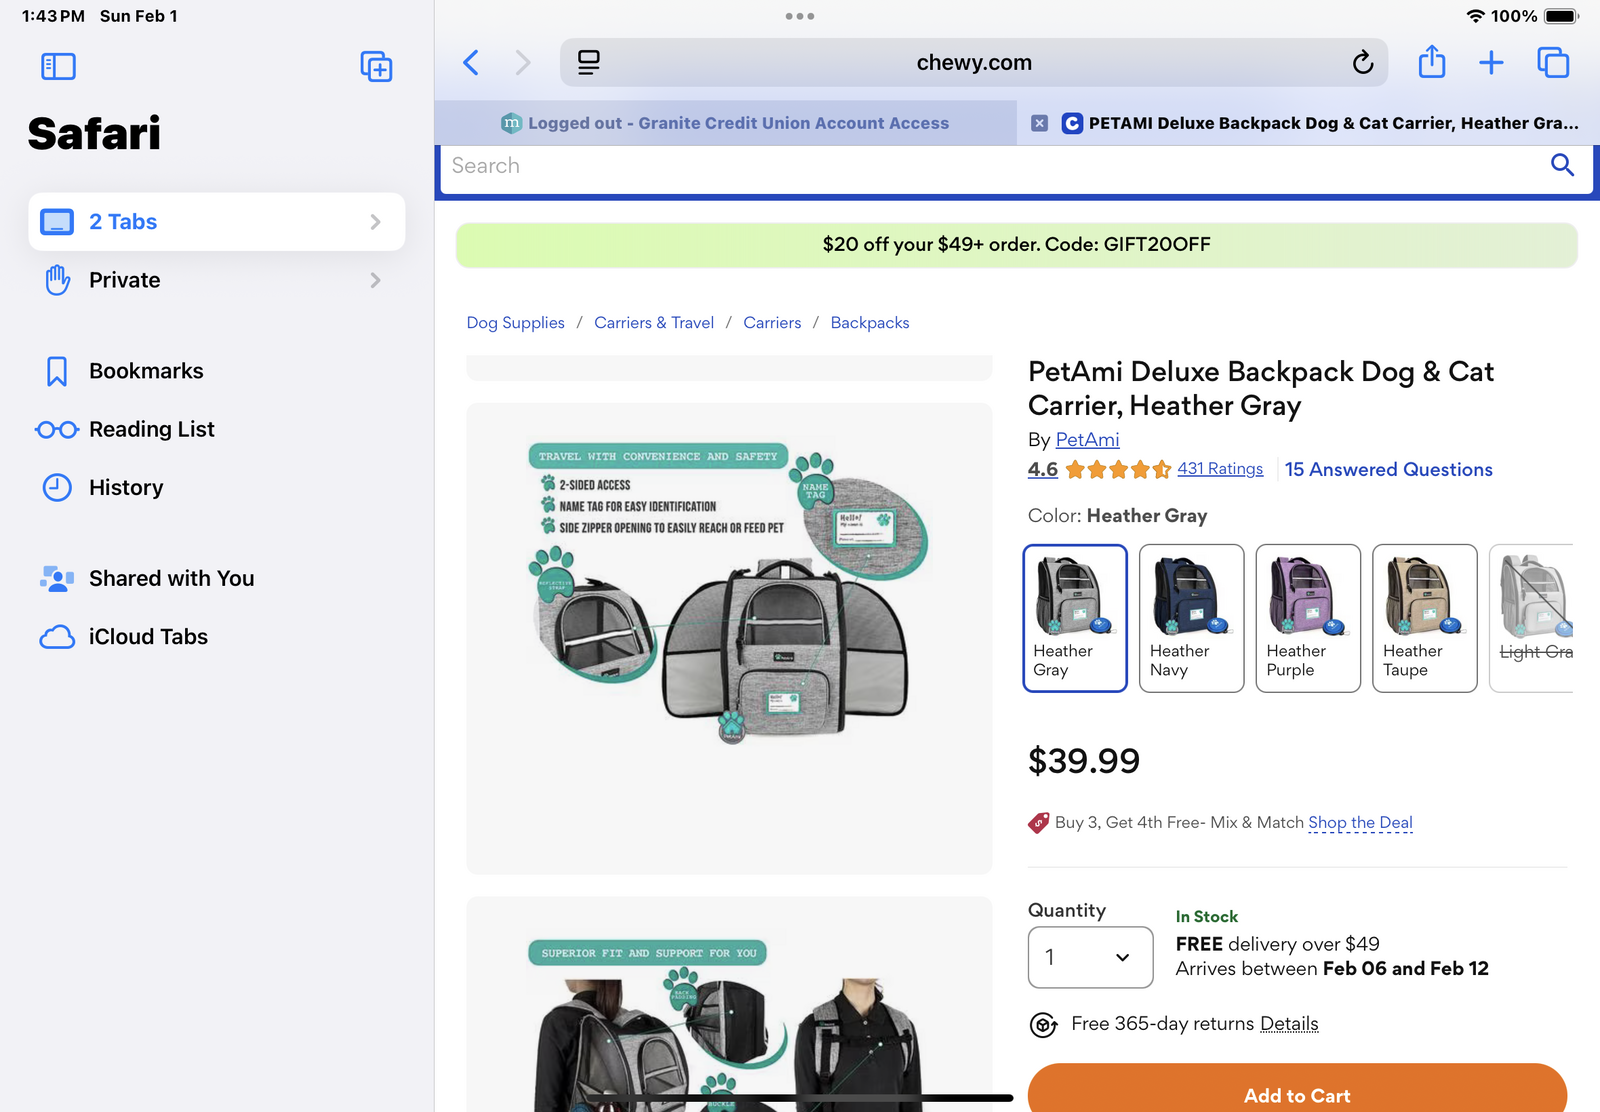
Task: Tap the search magnifier icon
Action: 1562,165
